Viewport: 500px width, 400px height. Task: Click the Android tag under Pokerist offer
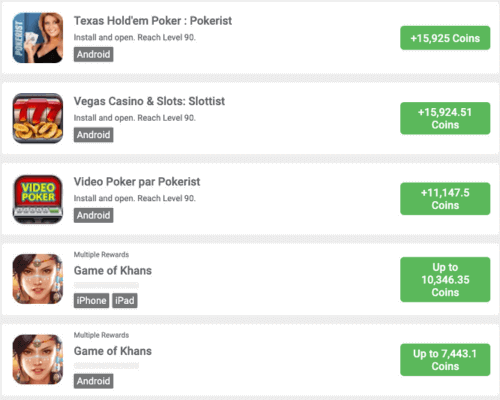point(93,54)
